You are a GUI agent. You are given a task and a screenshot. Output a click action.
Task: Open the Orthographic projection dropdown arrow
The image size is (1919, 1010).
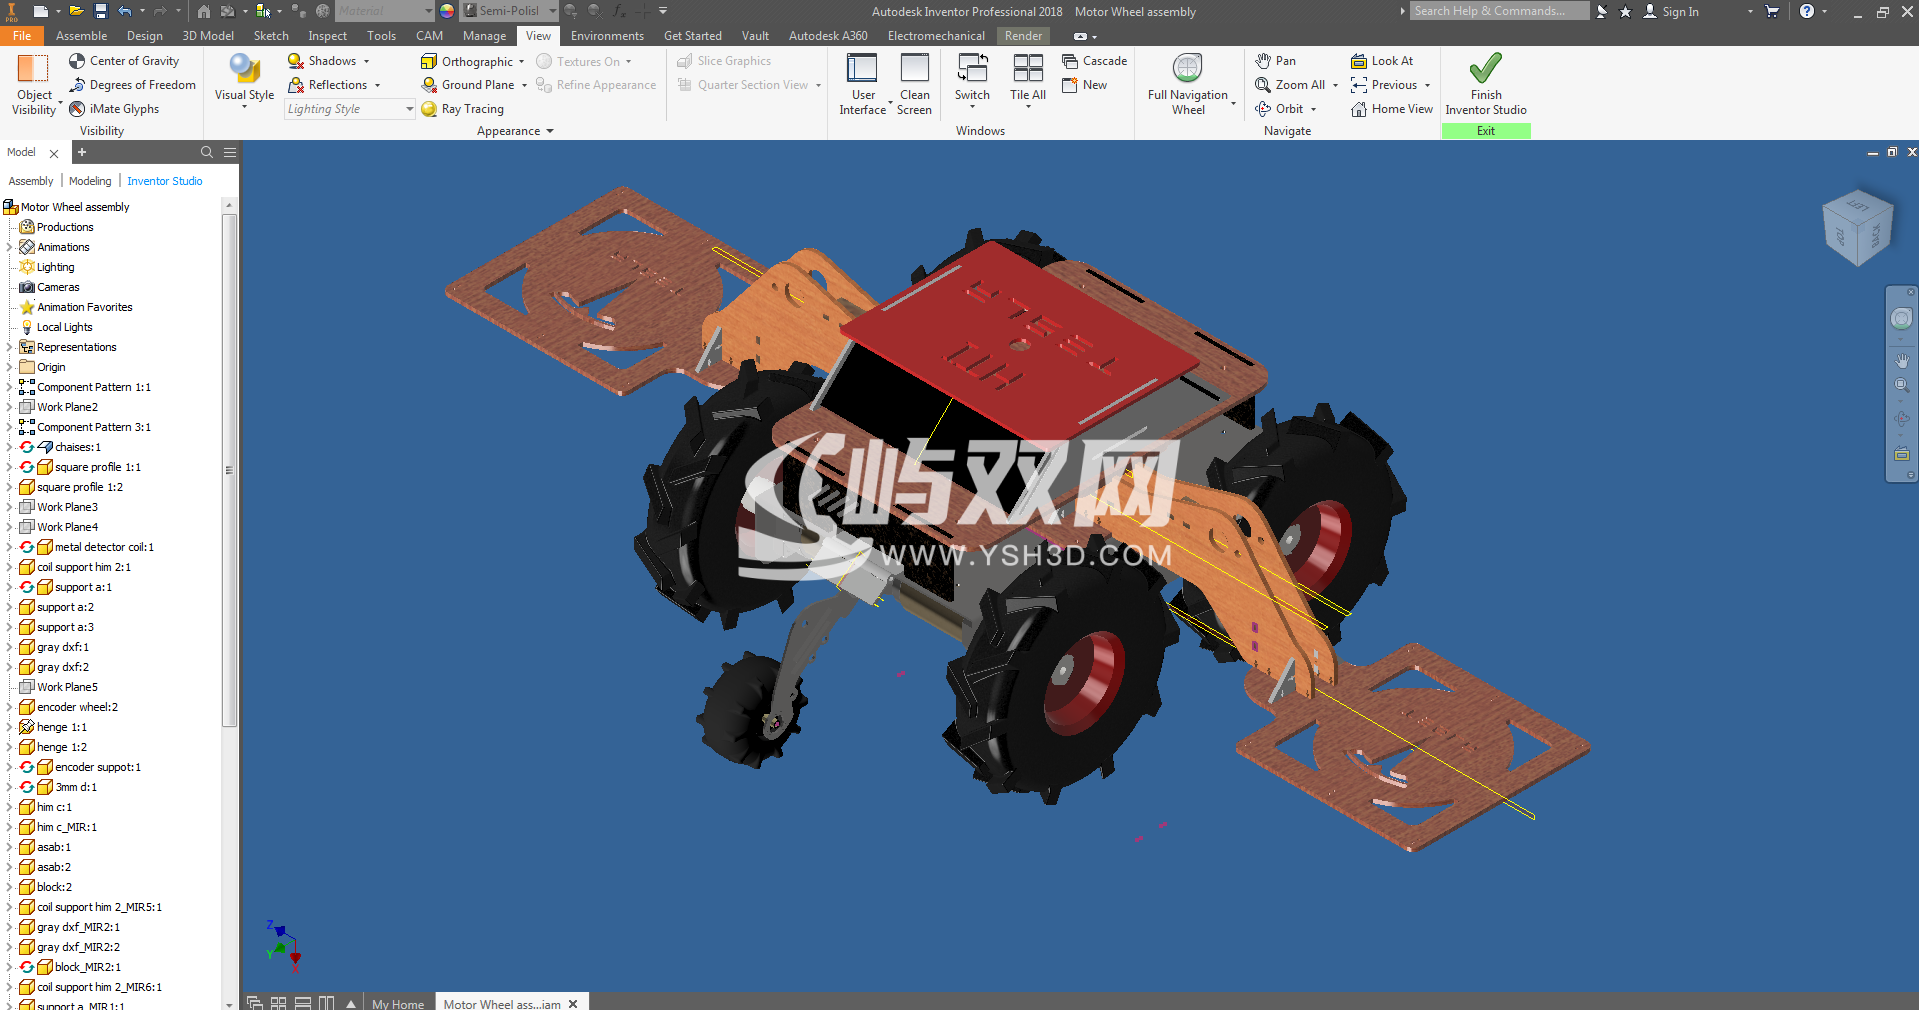522,61
